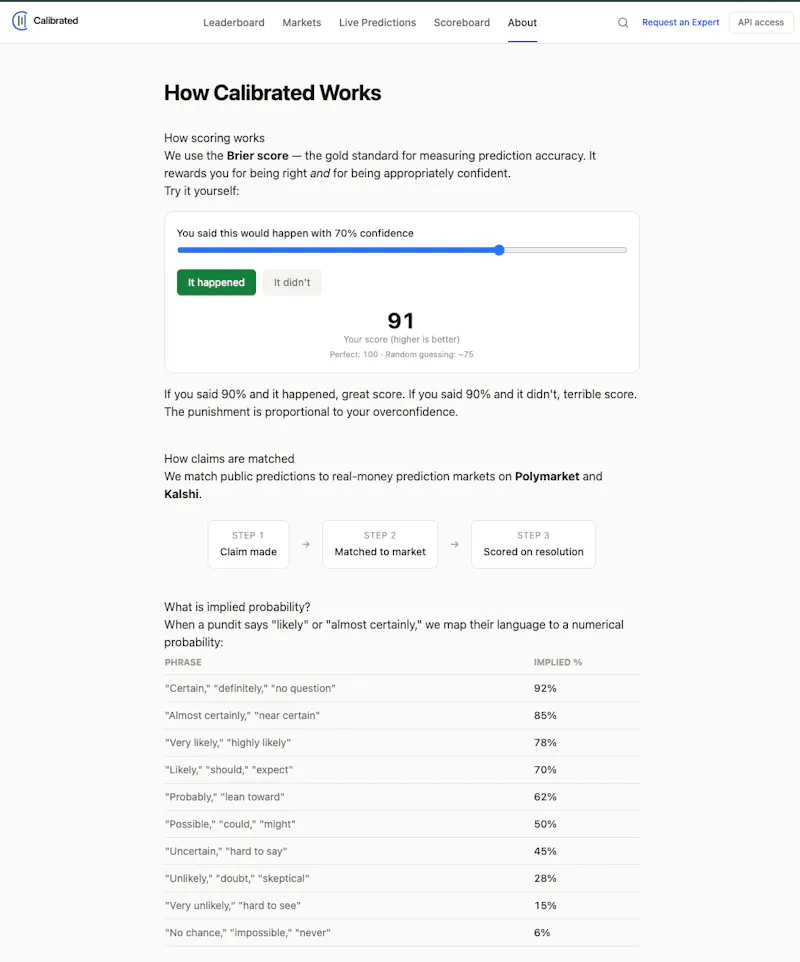Image resolution: width=800 pixels, height=962 pixels.
Task: Open the Leaderboard page
Action: point(234,23)
